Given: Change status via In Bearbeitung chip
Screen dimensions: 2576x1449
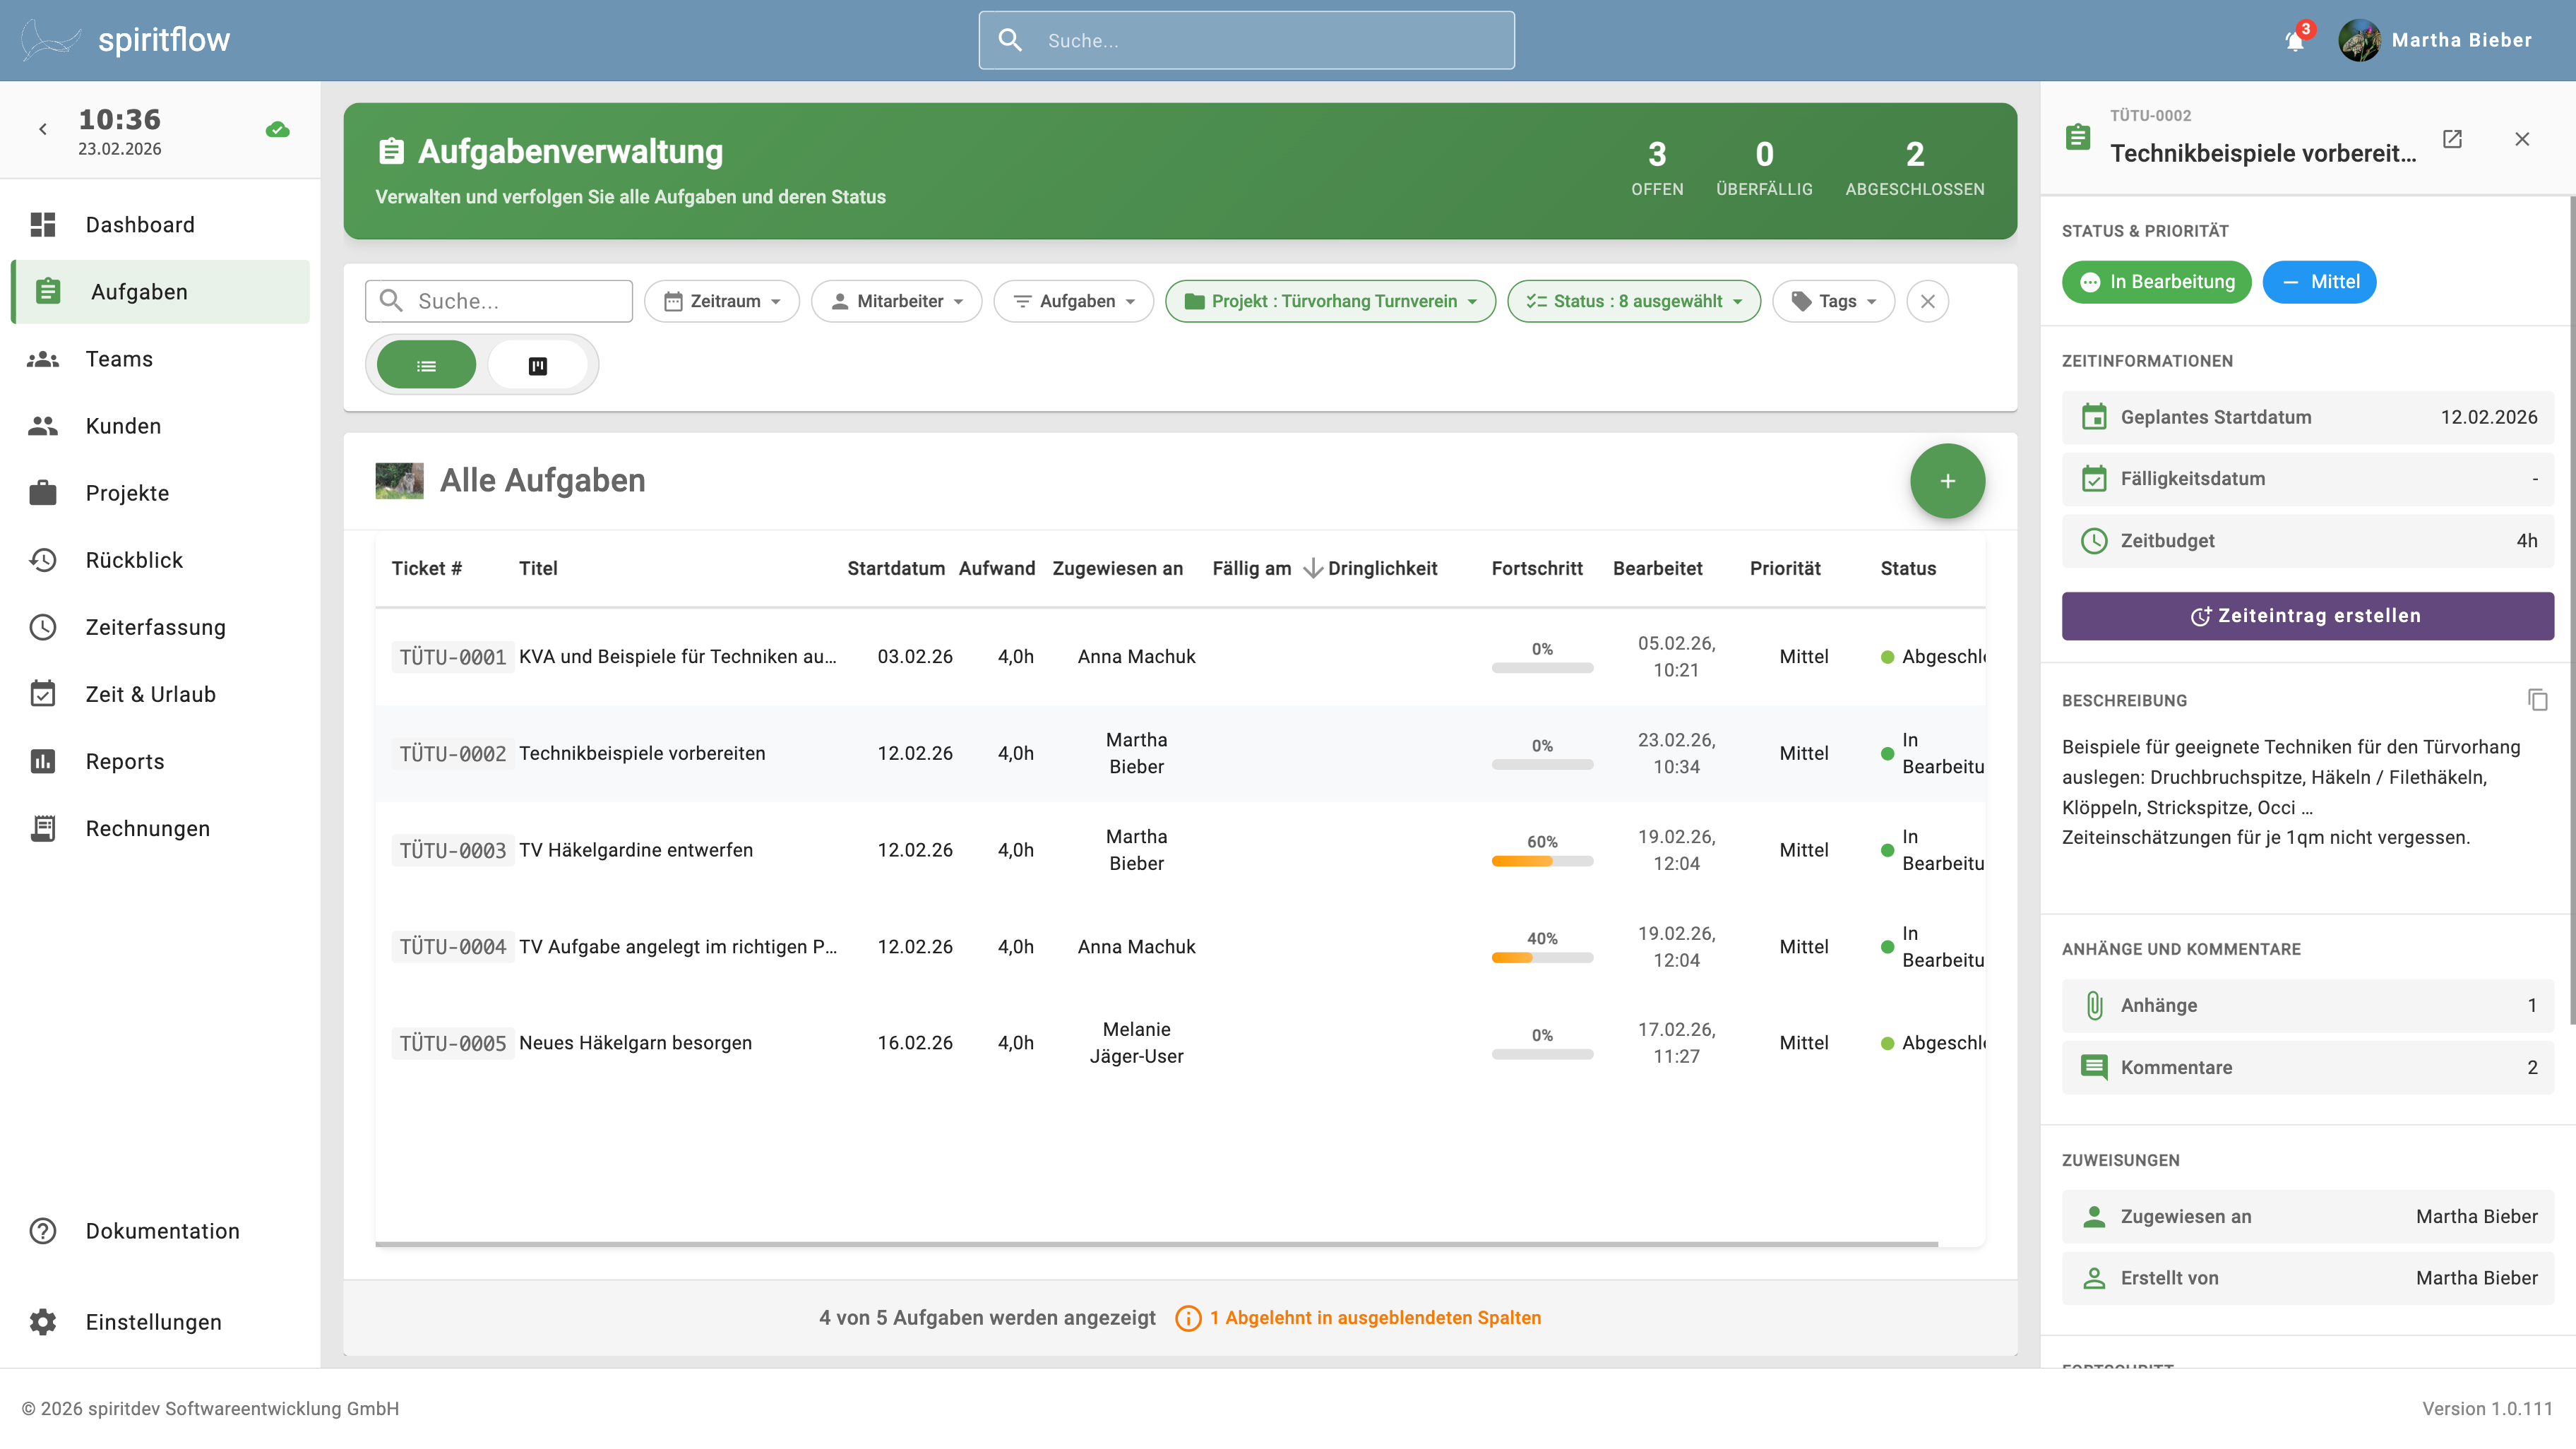Looking at the screenshot, I should pyautogui.click(x=2157, y=282).
